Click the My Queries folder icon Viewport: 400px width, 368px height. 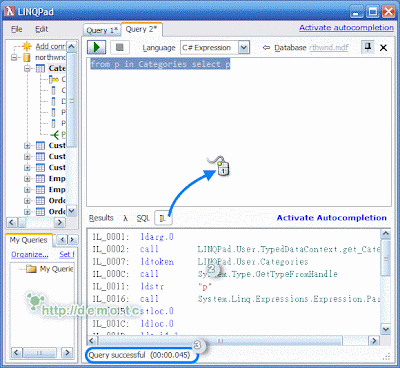pyautogui.click(x=31, y=269)
